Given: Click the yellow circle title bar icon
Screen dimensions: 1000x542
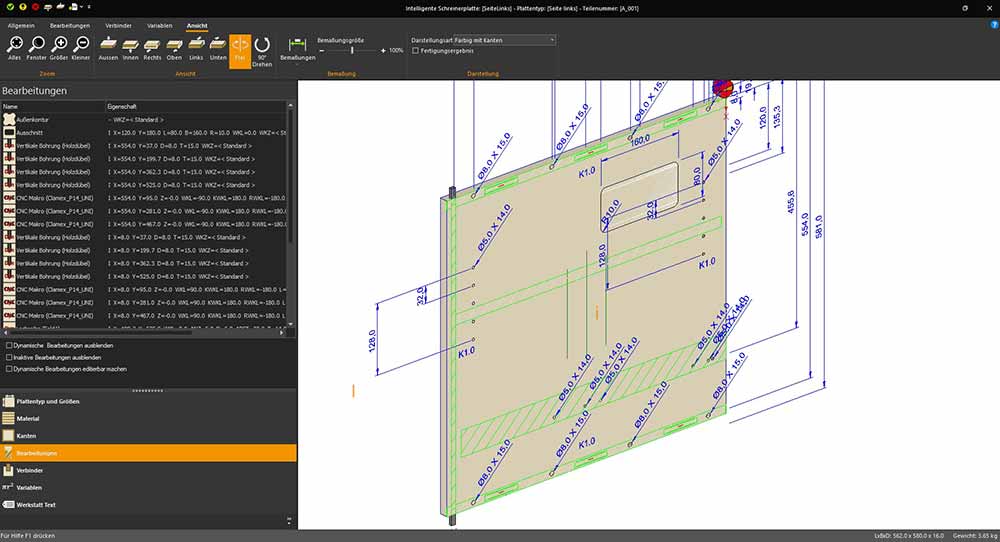Looking at the screenshot, I should pos(23,7).
